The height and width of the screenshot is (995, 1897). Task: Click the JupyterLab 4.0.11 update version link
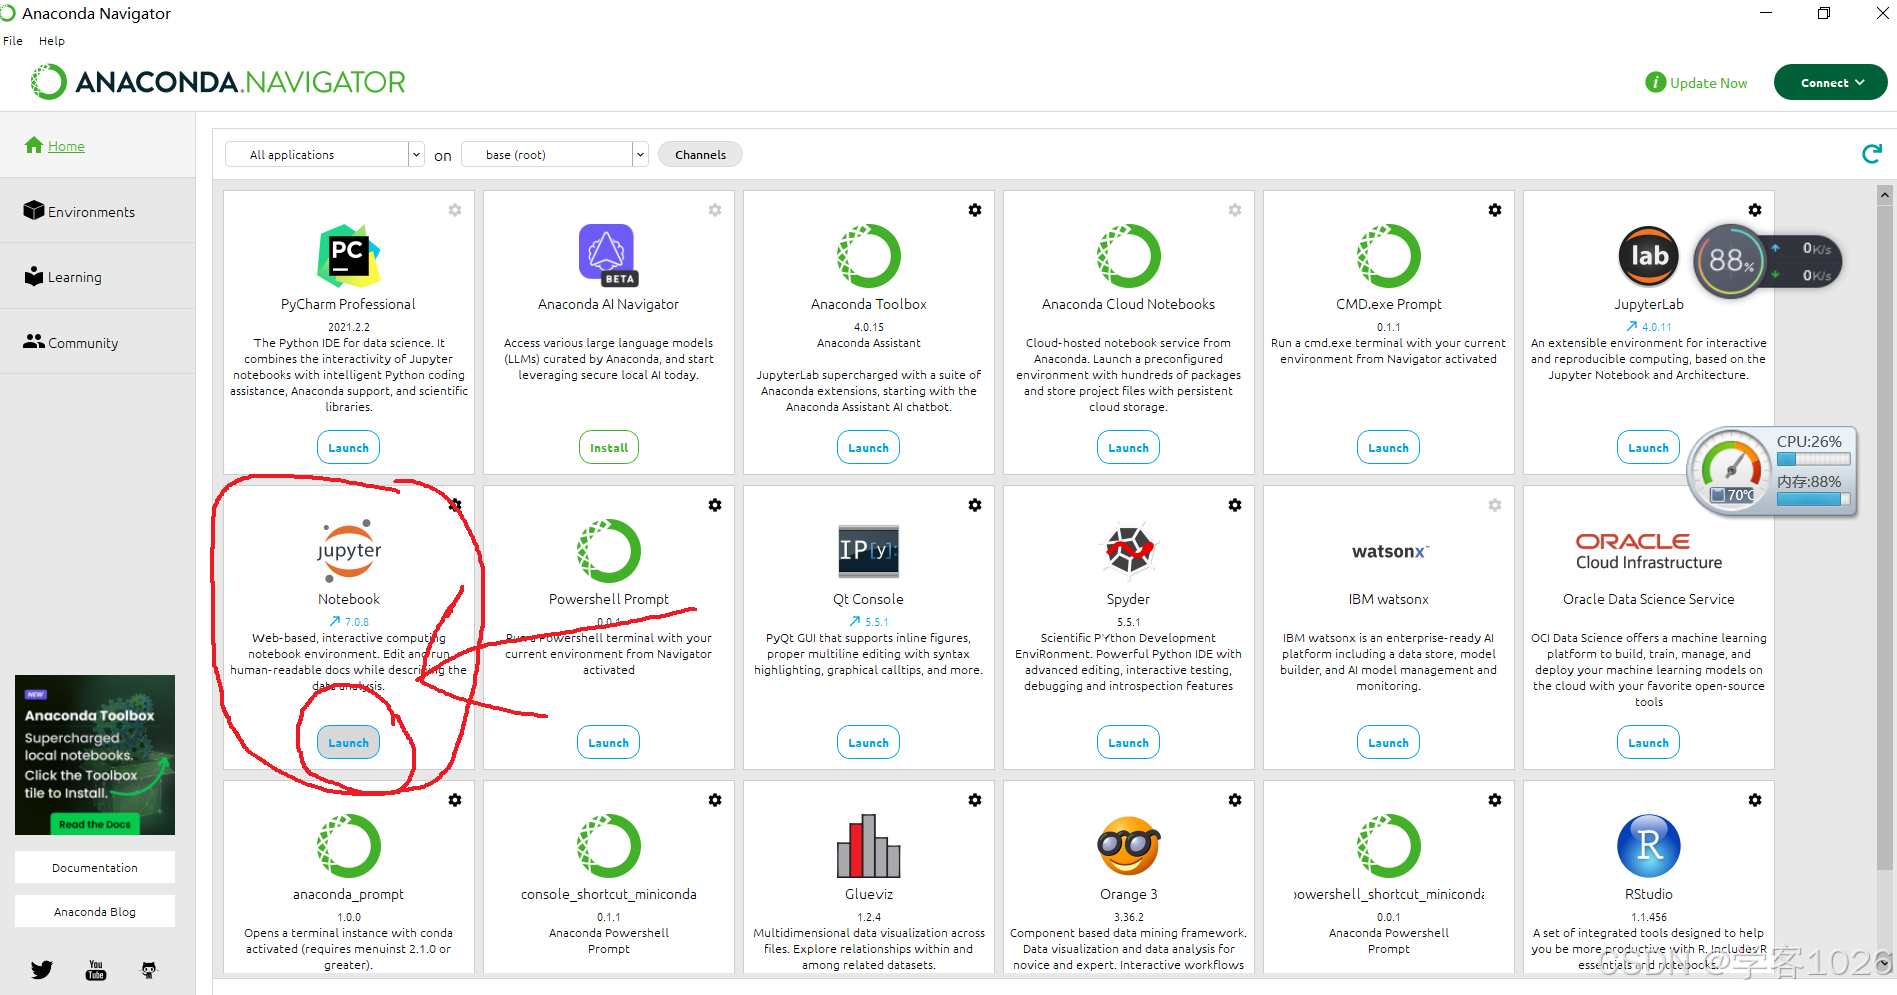[1648, 326]
